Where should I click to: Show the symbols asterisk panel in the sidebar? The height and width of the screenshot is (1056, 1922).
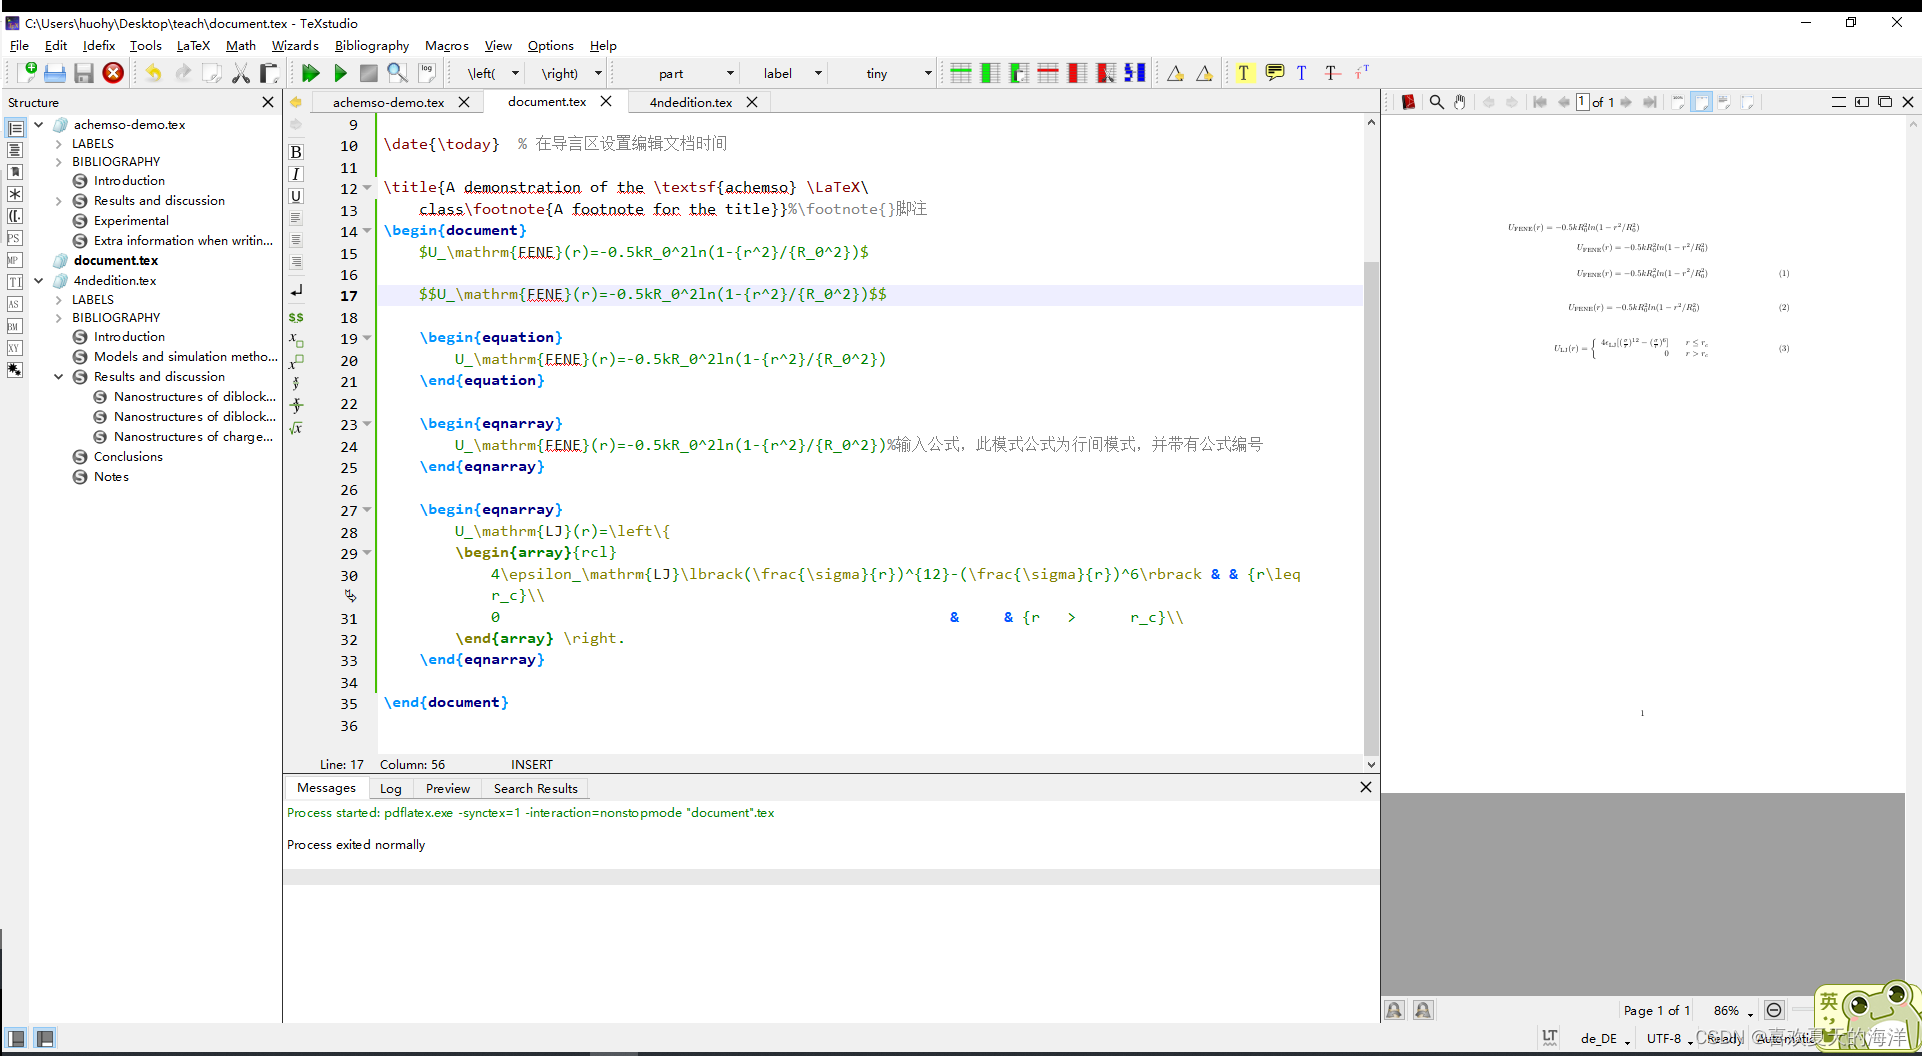[x=15, y=194]
